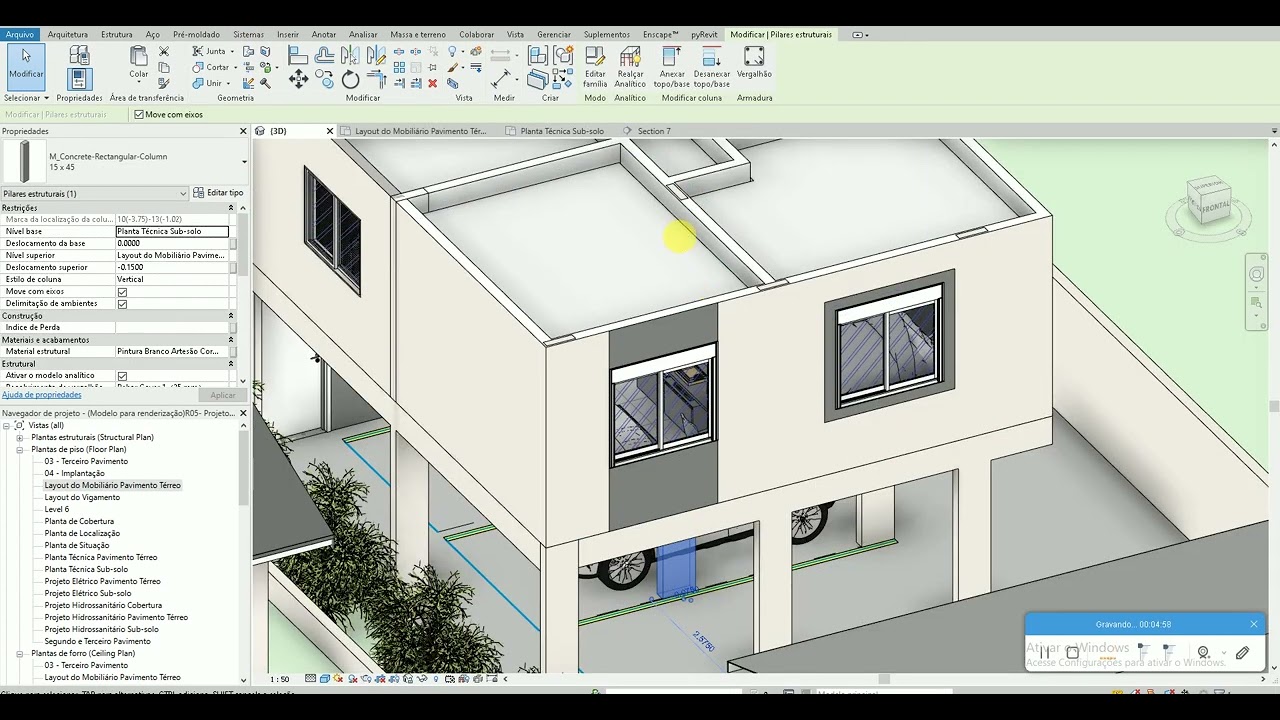
Task: Toggle Move com eixos in options bar
Action: point(139,115)
